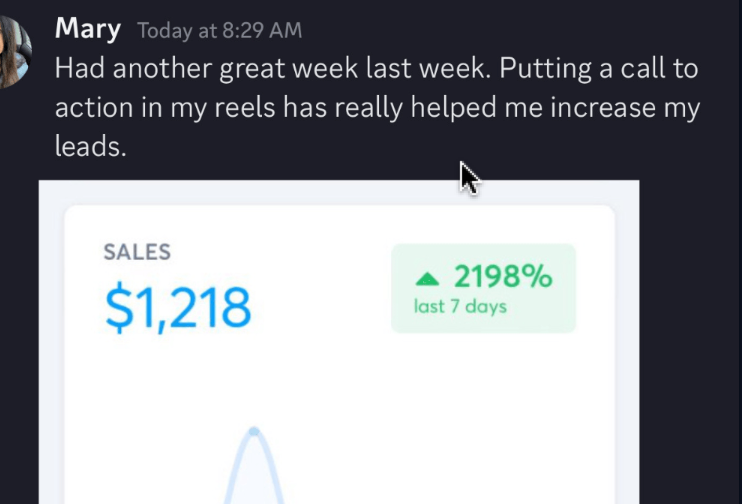742x504 pixels.
Task: Select the last 7 days label
Action: click(x=460, y=307)
